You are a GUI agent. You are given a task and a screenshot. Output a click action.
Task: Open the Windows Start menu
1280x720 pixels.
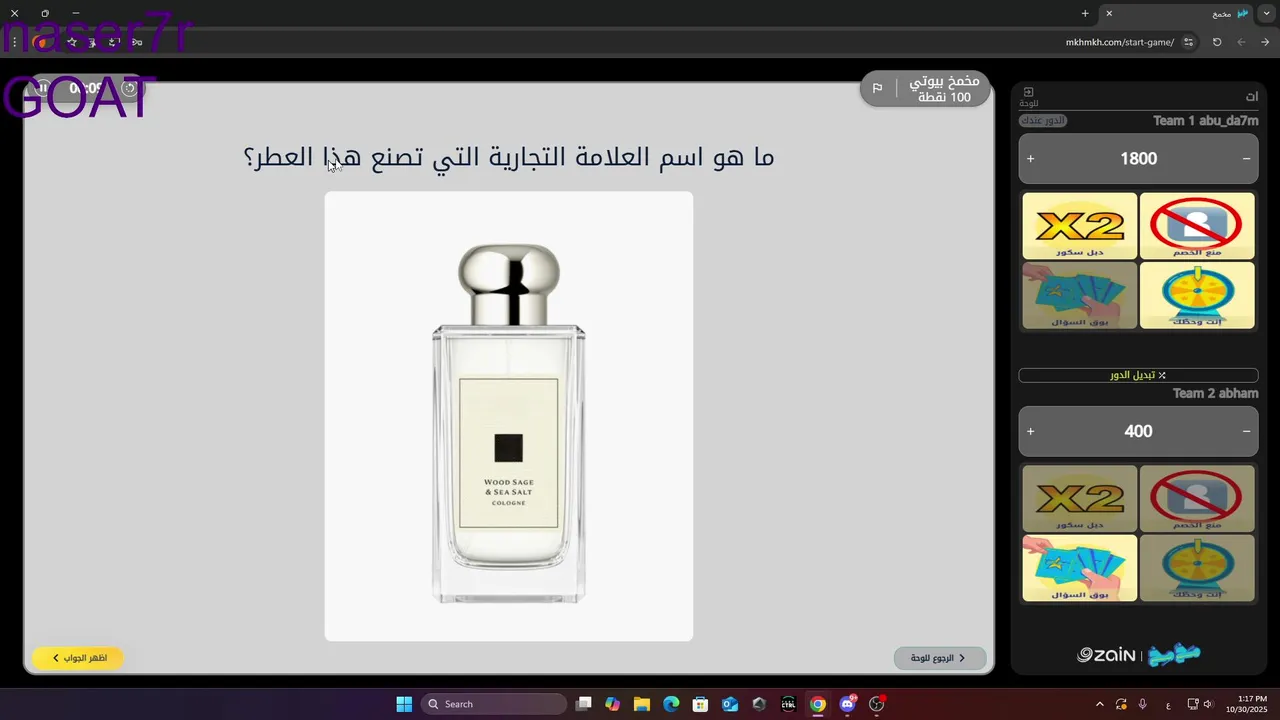[x=404, y=704]
